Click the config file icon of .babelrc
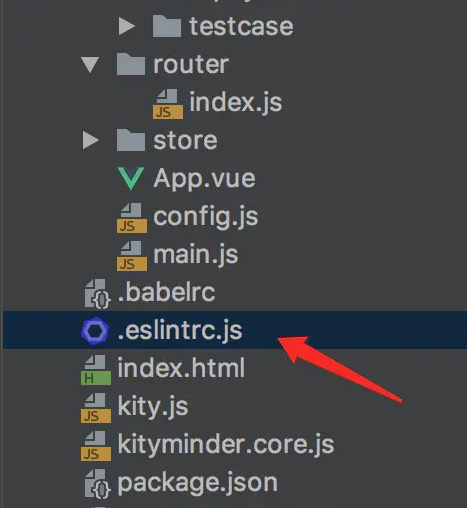467x508 pixels. click(97, 294)
